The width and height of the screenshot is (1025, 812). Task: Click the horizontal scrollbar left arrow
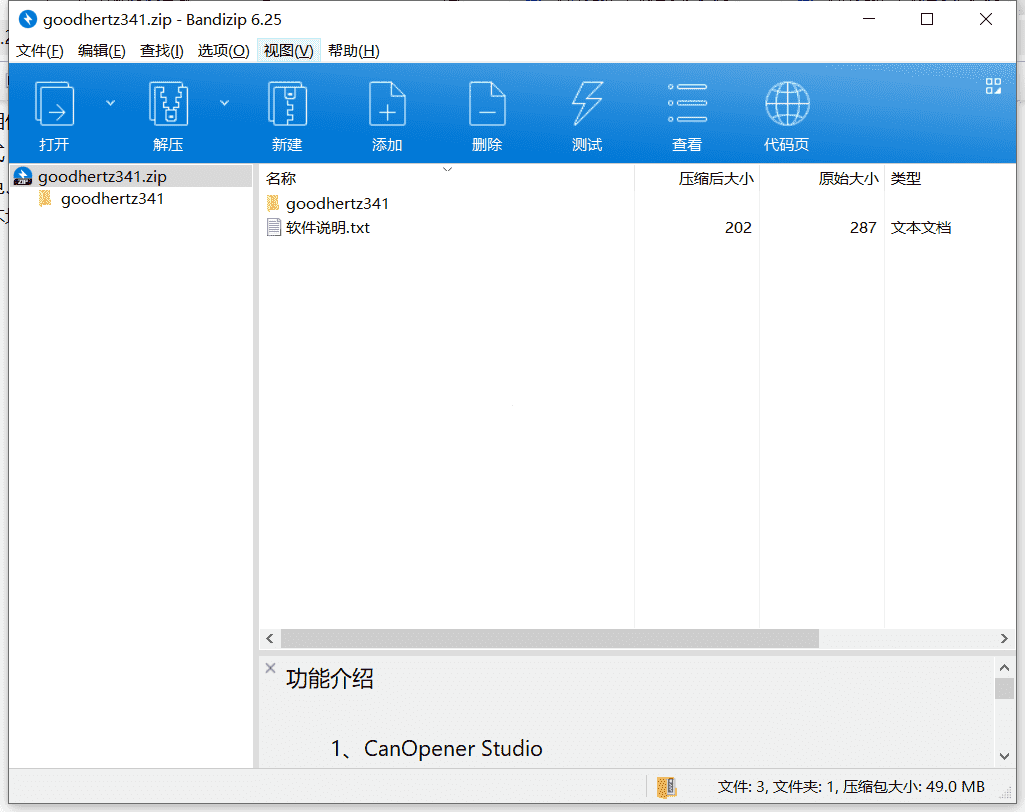270,639
